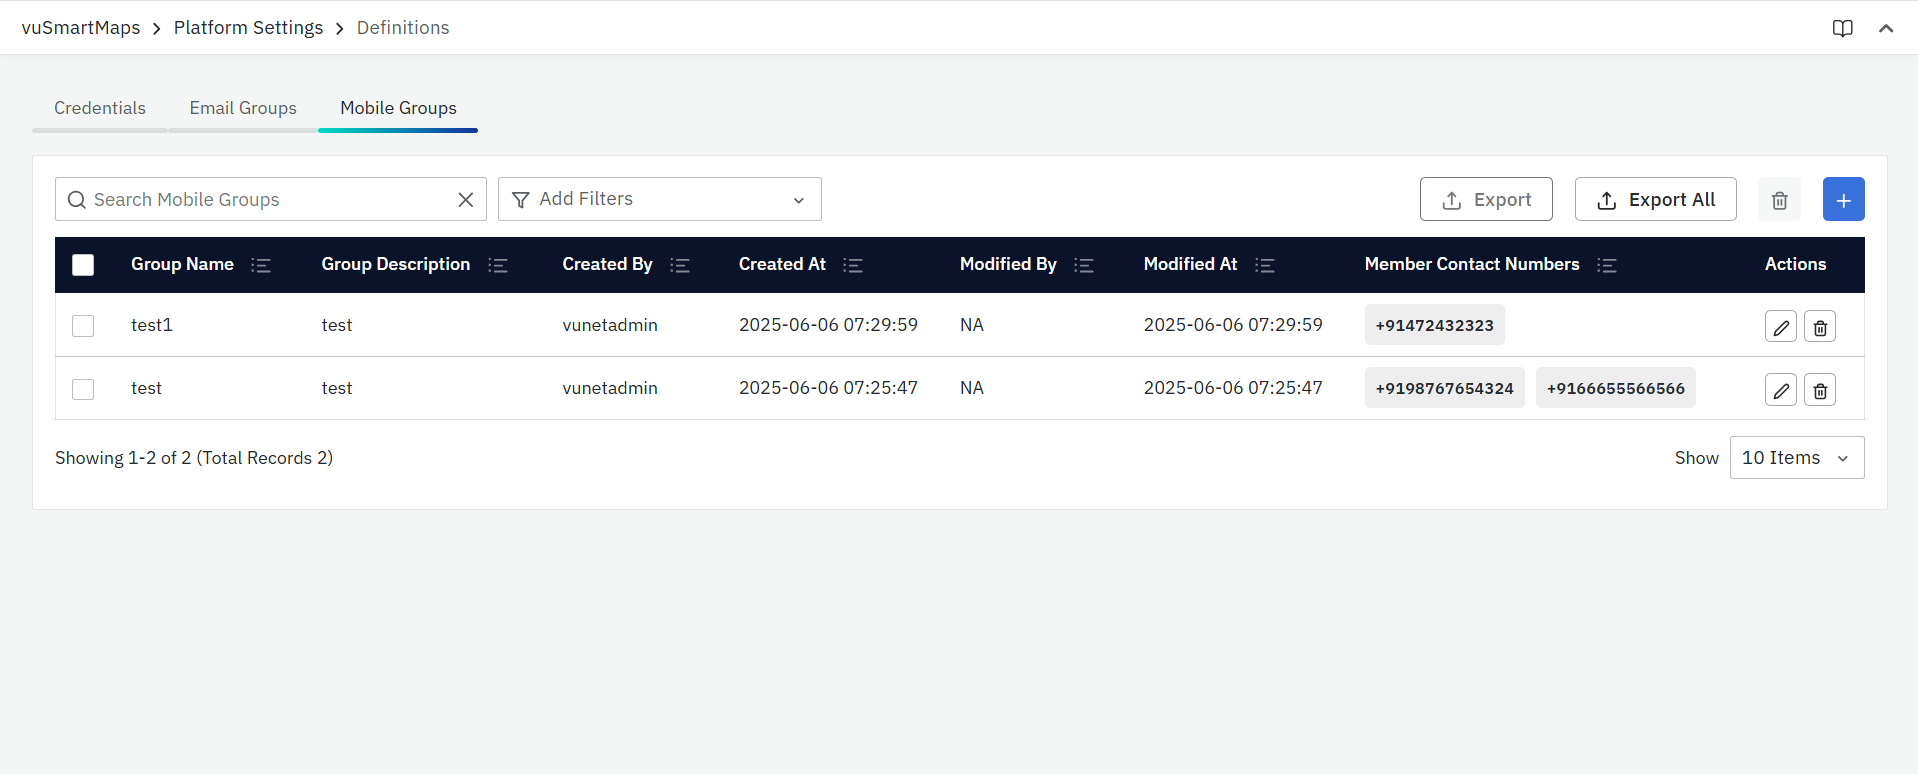Switch to the Credentials tab
Image resolution: width=1918 pixels, height=774 pixels.
coord(100,108)
